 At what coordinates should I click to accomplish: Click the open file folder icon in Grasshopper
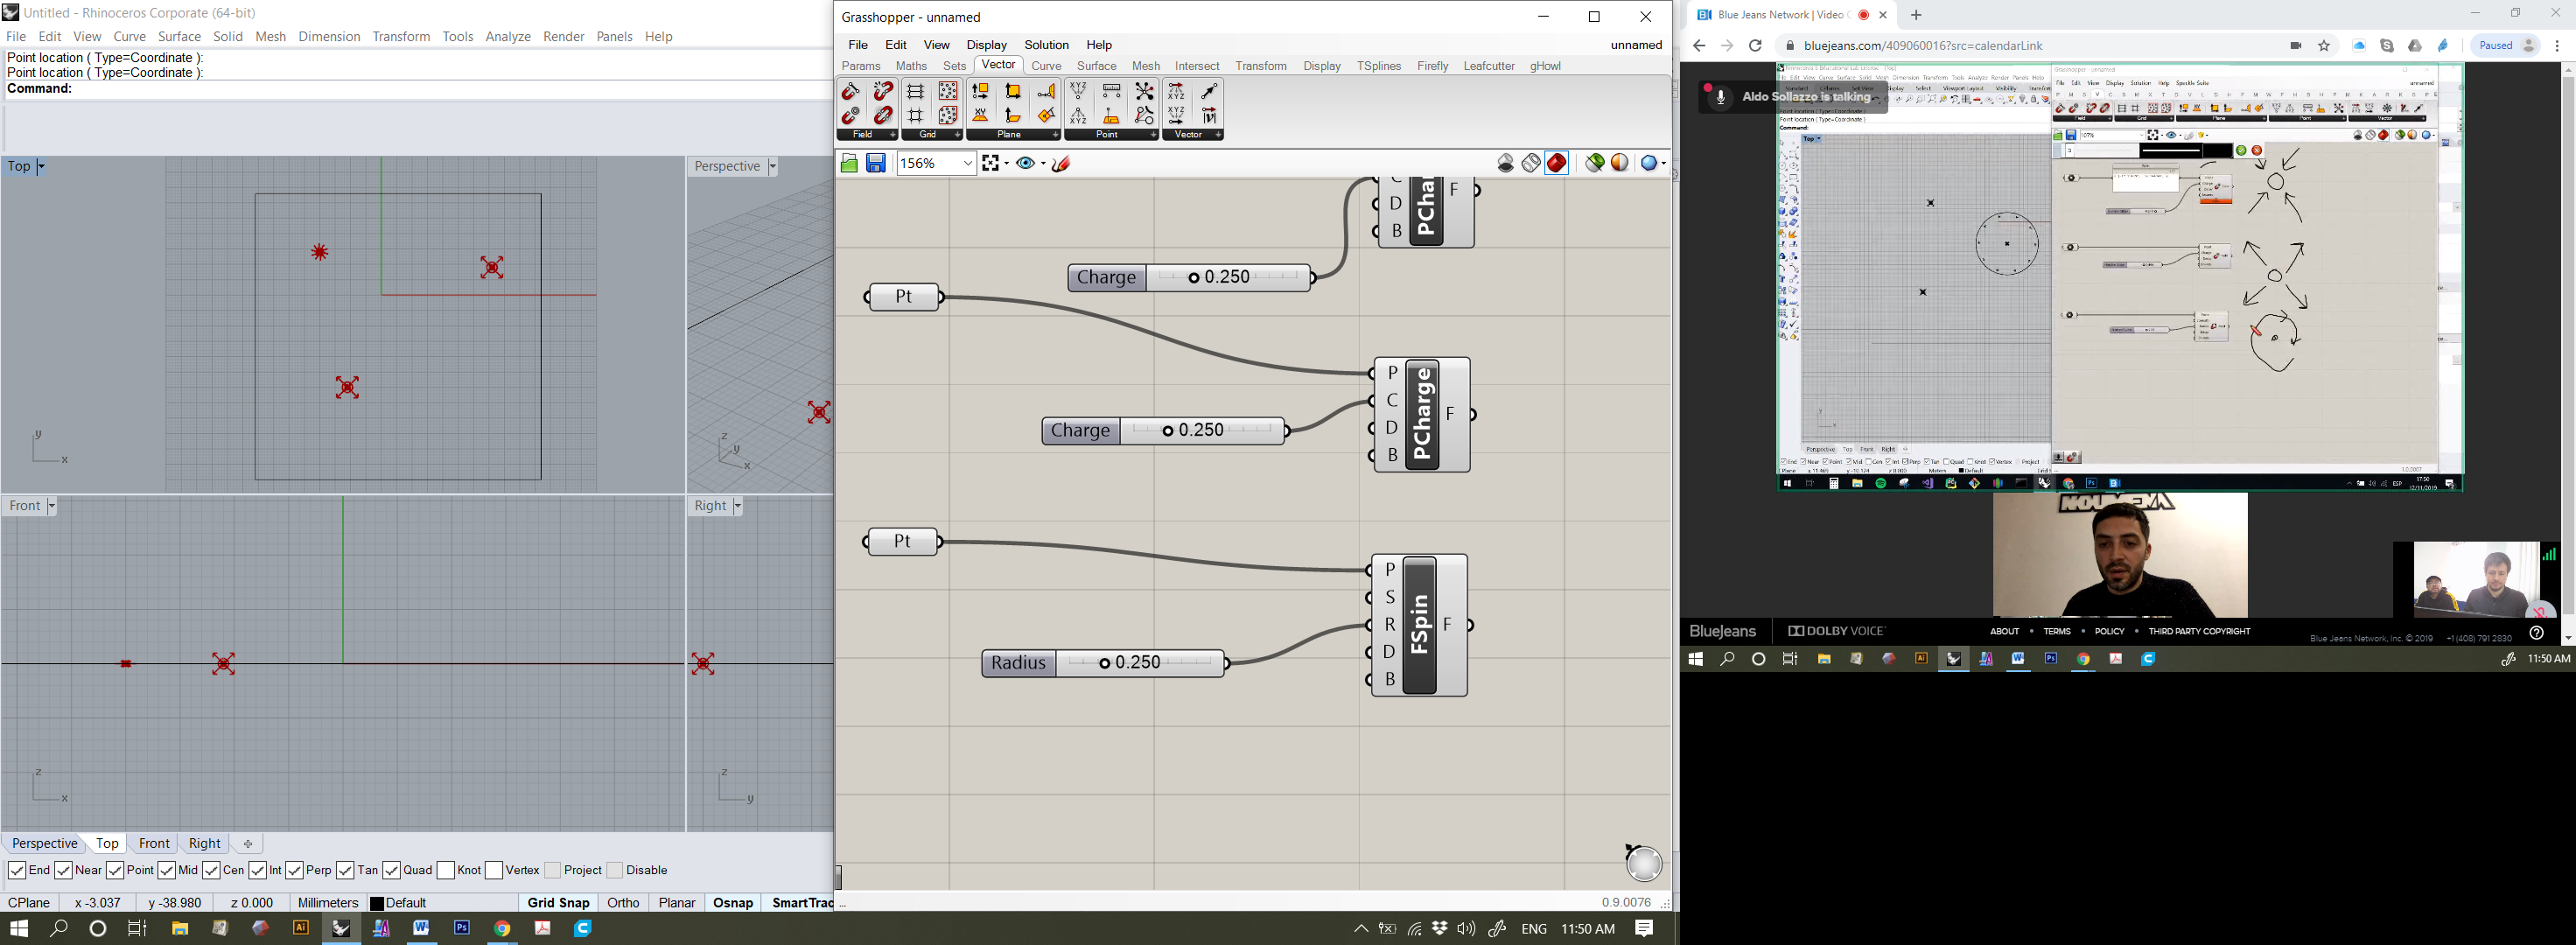[x=849, y=163]
